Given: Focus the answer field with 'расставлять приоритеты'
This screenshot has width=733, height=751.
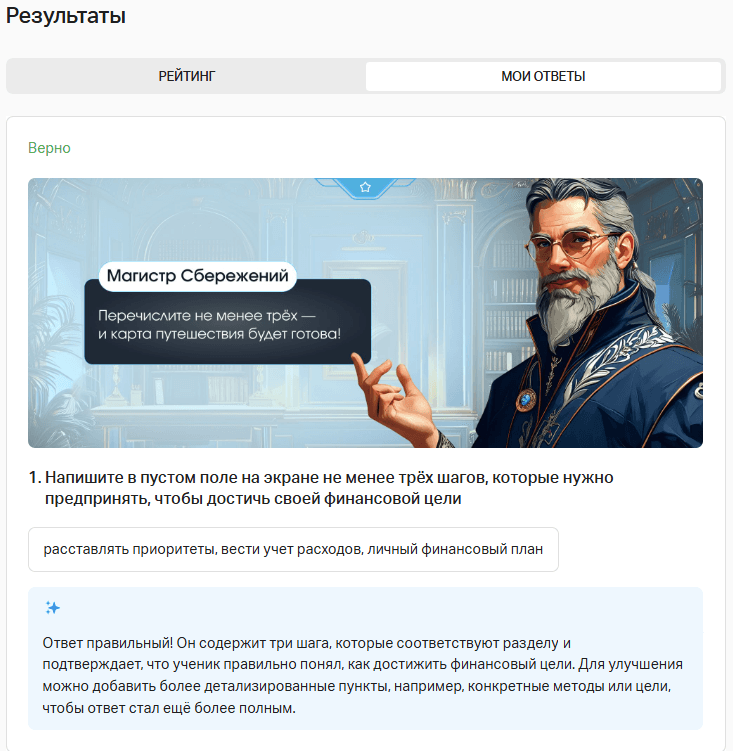Looking at the screenshot, I should pos(293,549).
